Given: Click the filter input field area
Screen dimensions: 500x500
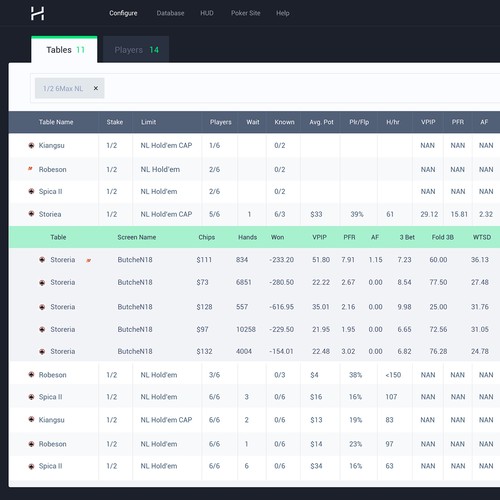Looking at the screenshot, I should click(x=300, y=88).
